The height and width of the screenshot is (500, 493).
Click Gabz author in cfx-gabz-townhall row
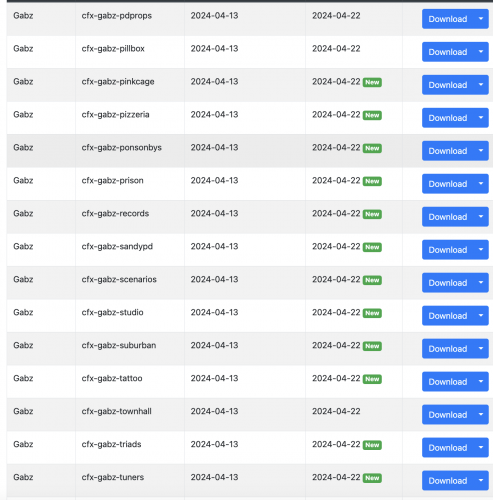(23, 412)
